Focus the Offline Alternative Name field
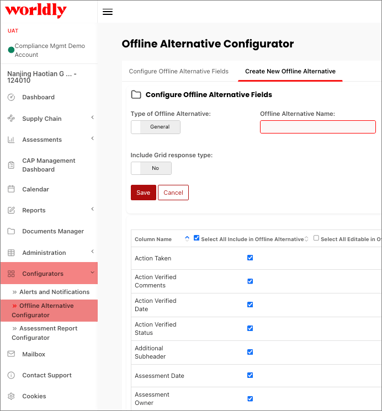The image size is (382, 411). point(318,127)
